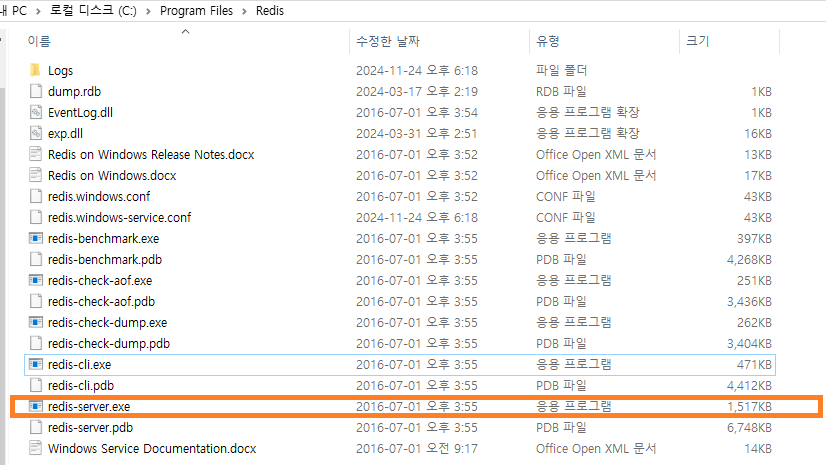Click the Redis on Windows Release Notes.docx icon
The height and width of the screenshot is (465, 826).
[x=35, y=154]
